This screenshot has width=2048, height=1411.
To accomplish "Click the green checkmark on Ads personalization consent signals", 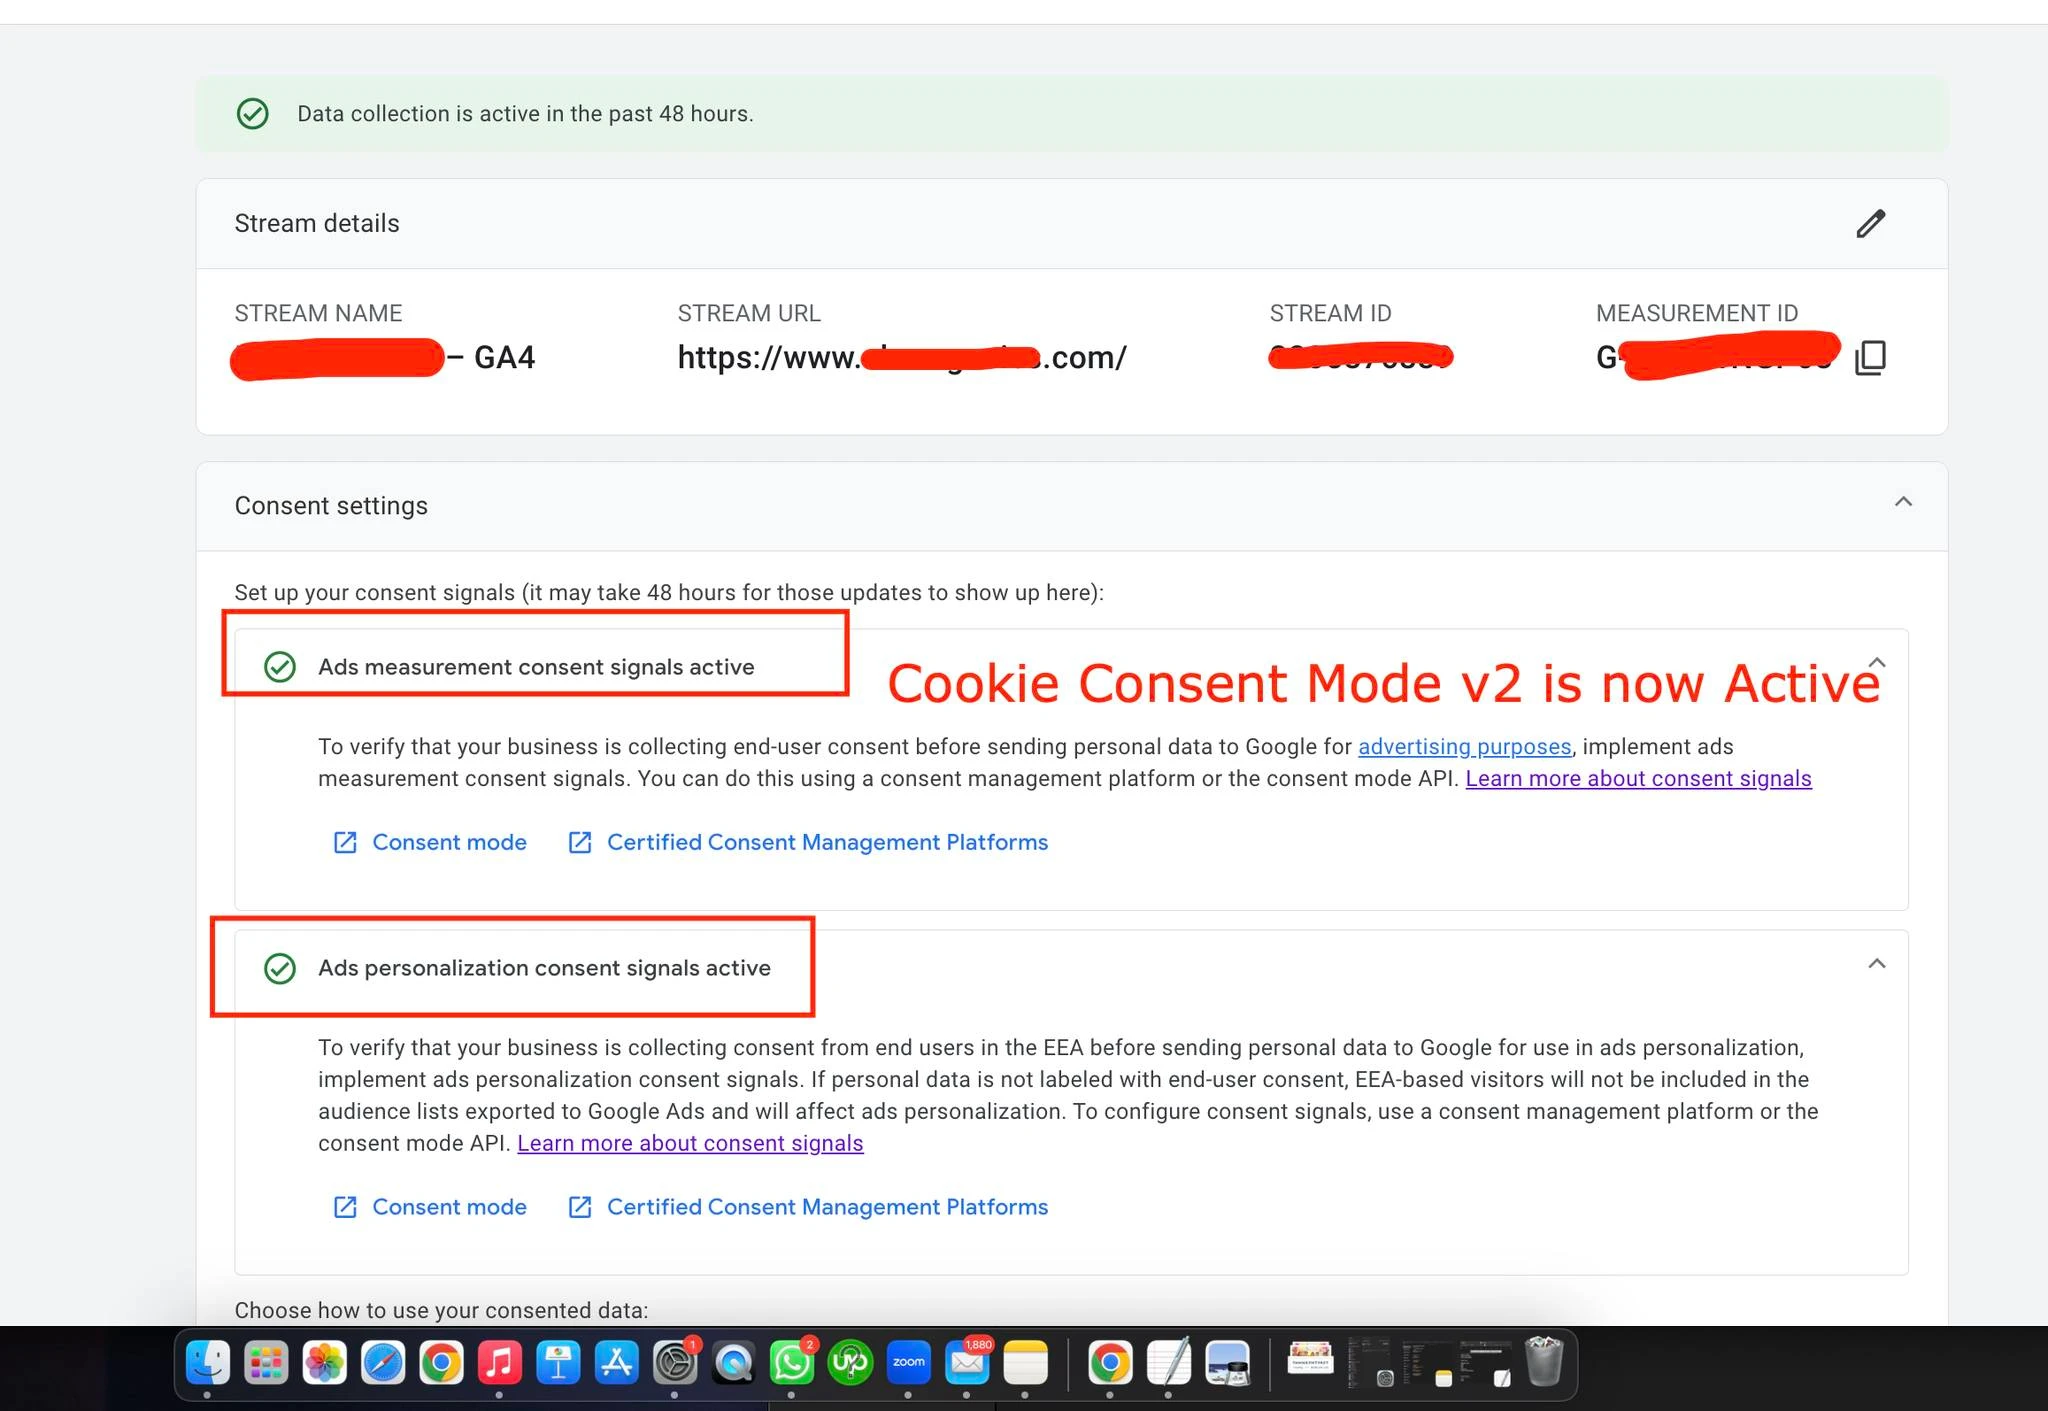I will pyautogui.click(x=281, y=968).
